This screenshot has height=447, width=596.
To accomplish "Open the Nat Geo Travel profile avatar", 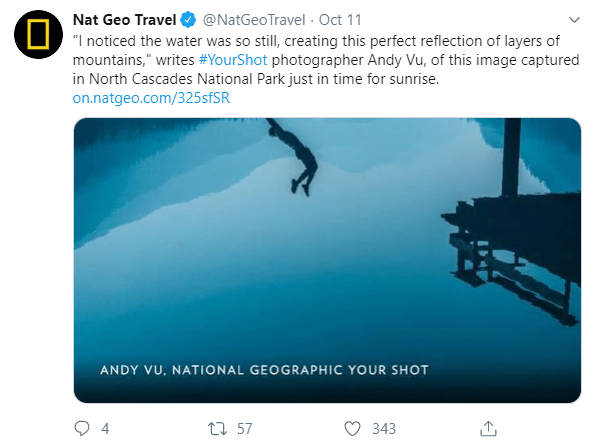I will click(x=38, y=34).
